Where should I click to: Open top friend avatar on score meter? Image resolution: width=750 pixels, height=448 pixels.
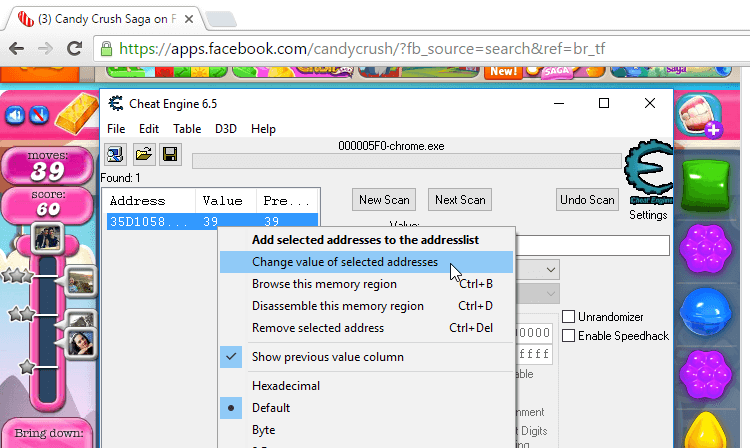(x=48, y=238)
